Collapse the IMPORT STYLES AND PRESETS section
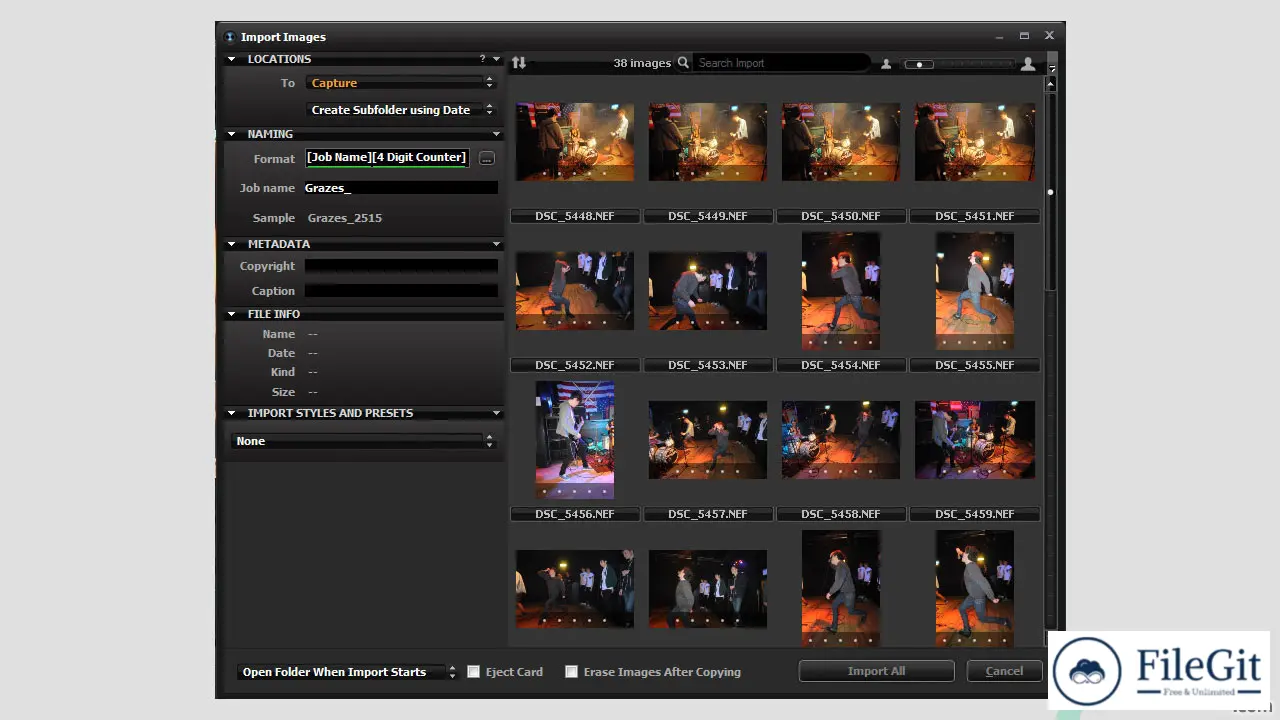Screen dimensions: 1280x720 232,413
